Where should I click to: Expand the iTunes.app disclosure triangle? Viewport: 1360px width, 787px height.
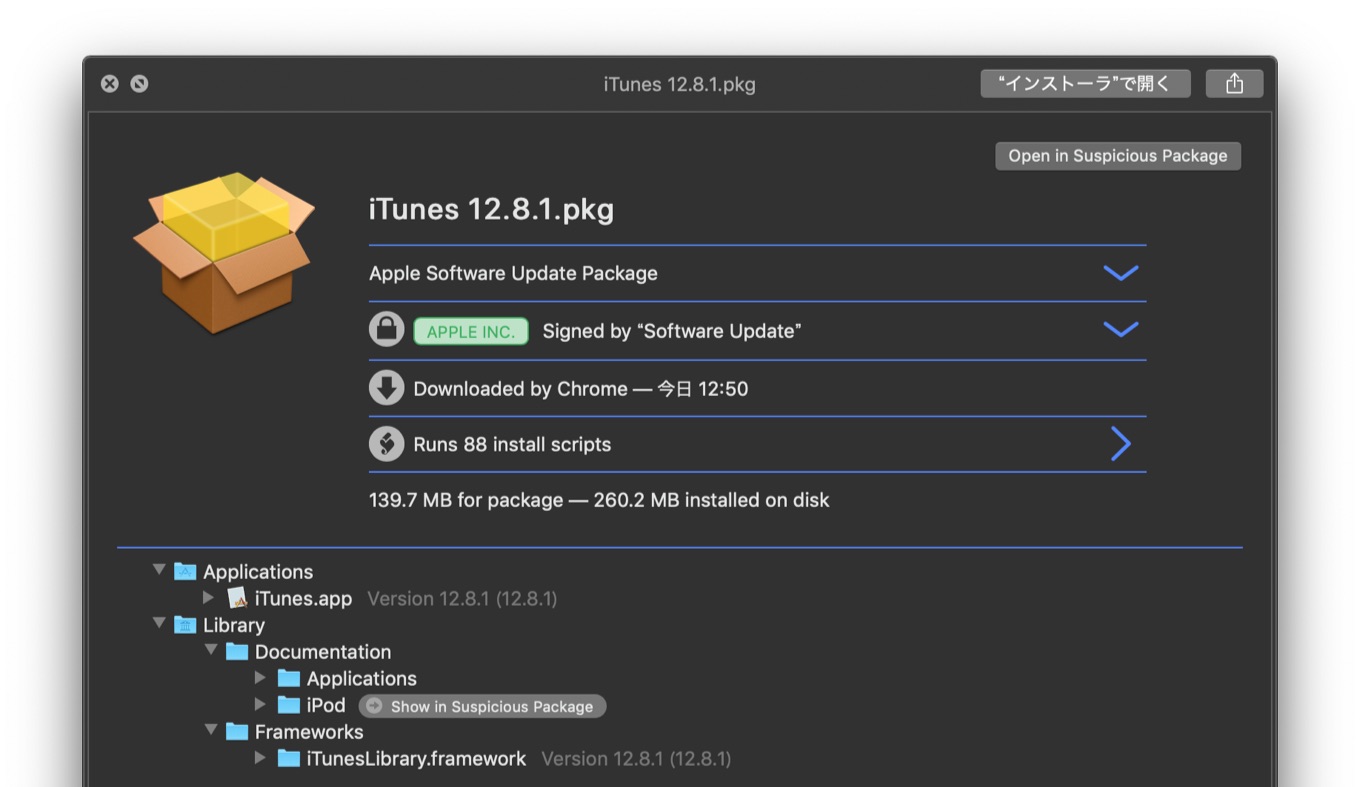[x=208, y=598]
